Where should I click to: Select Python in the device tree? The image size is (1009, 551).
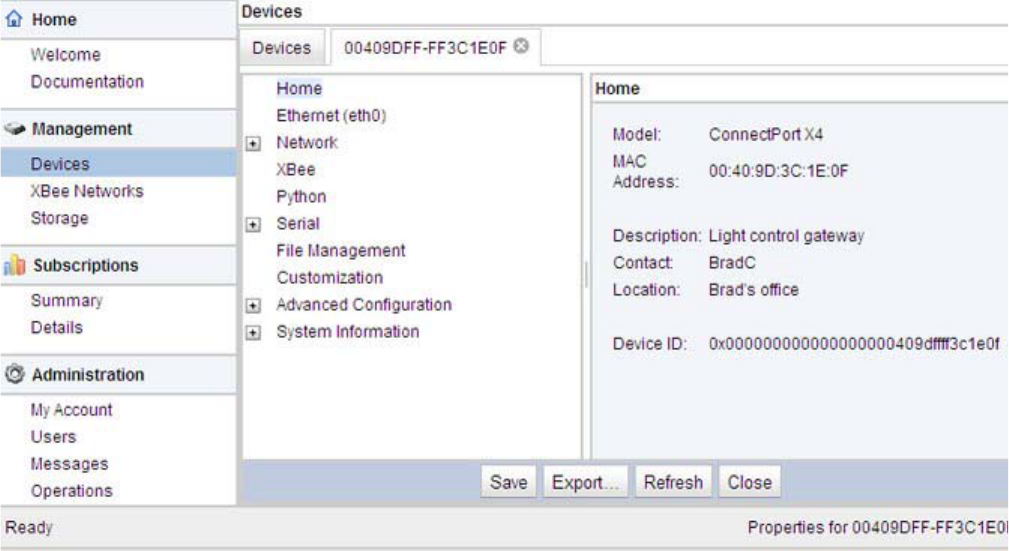tap(301, 197)
